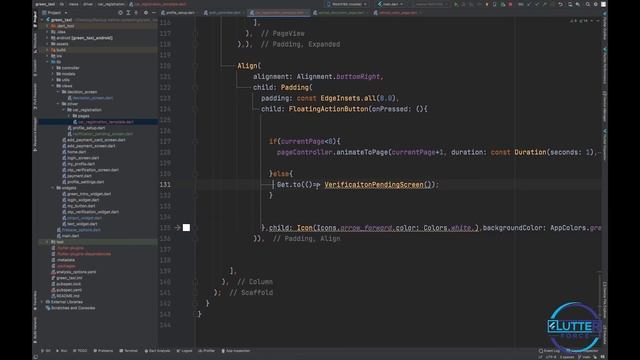Screen dimensions: 640x360
Task: Click the white color preview in gutter
Action: [186, 227]
